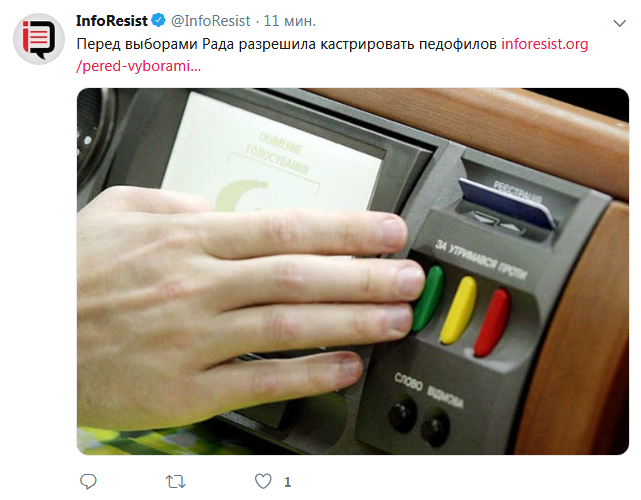Click the retweet arrows icon
Viewport: 641px width, 500px height.
(176, 482)
